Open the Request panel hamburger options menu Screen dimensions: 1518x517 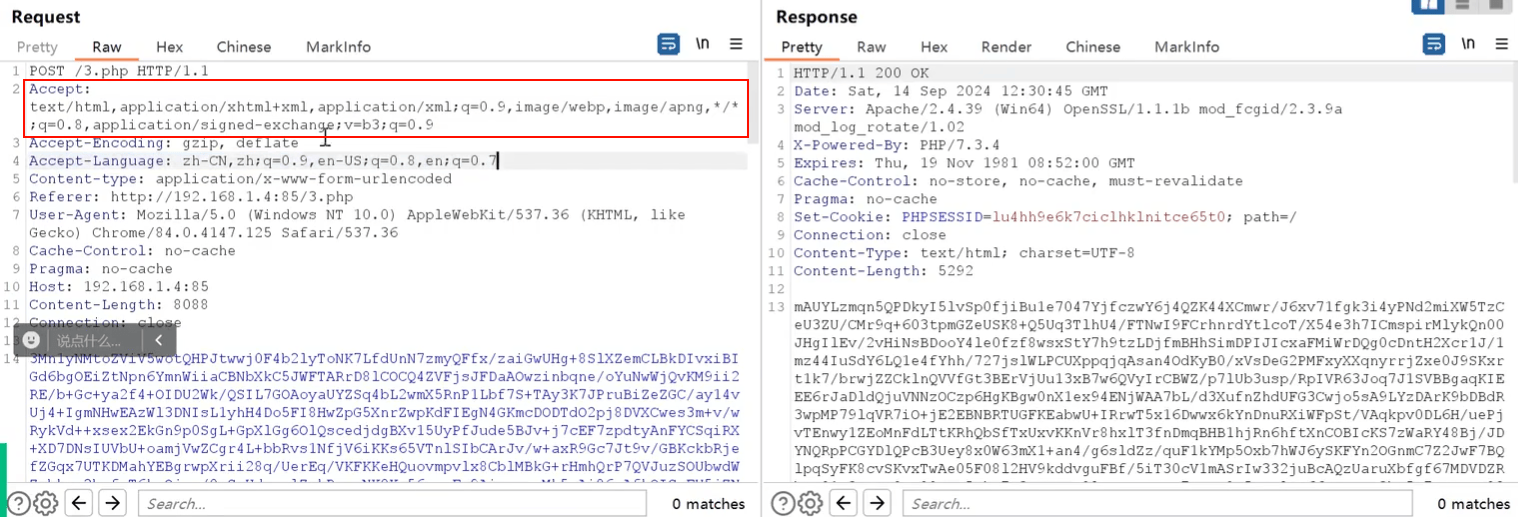pyautogui.click(x=736, y=44)
